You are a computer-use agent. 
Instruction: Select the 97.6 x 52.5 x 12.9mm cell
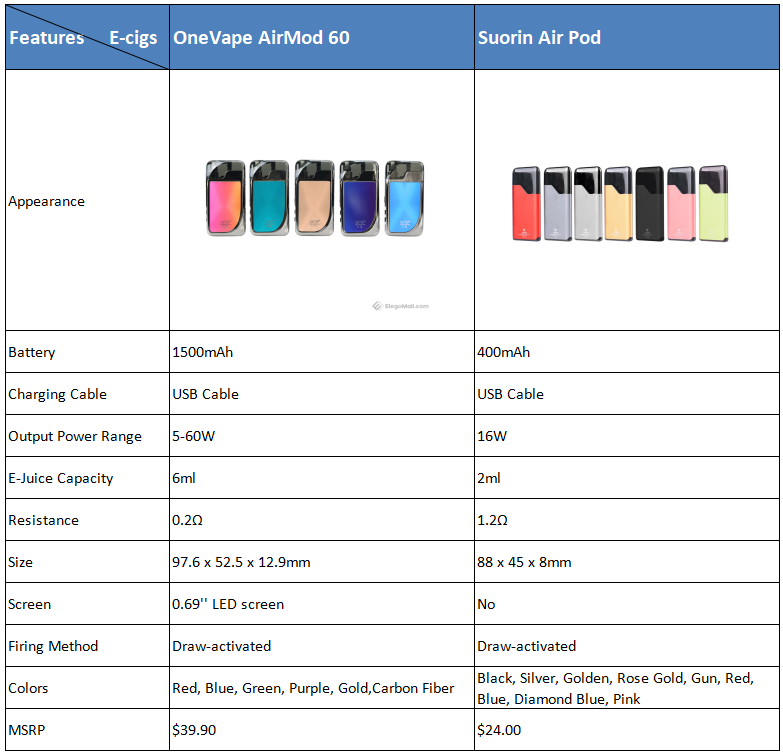(x=322, y=561)
